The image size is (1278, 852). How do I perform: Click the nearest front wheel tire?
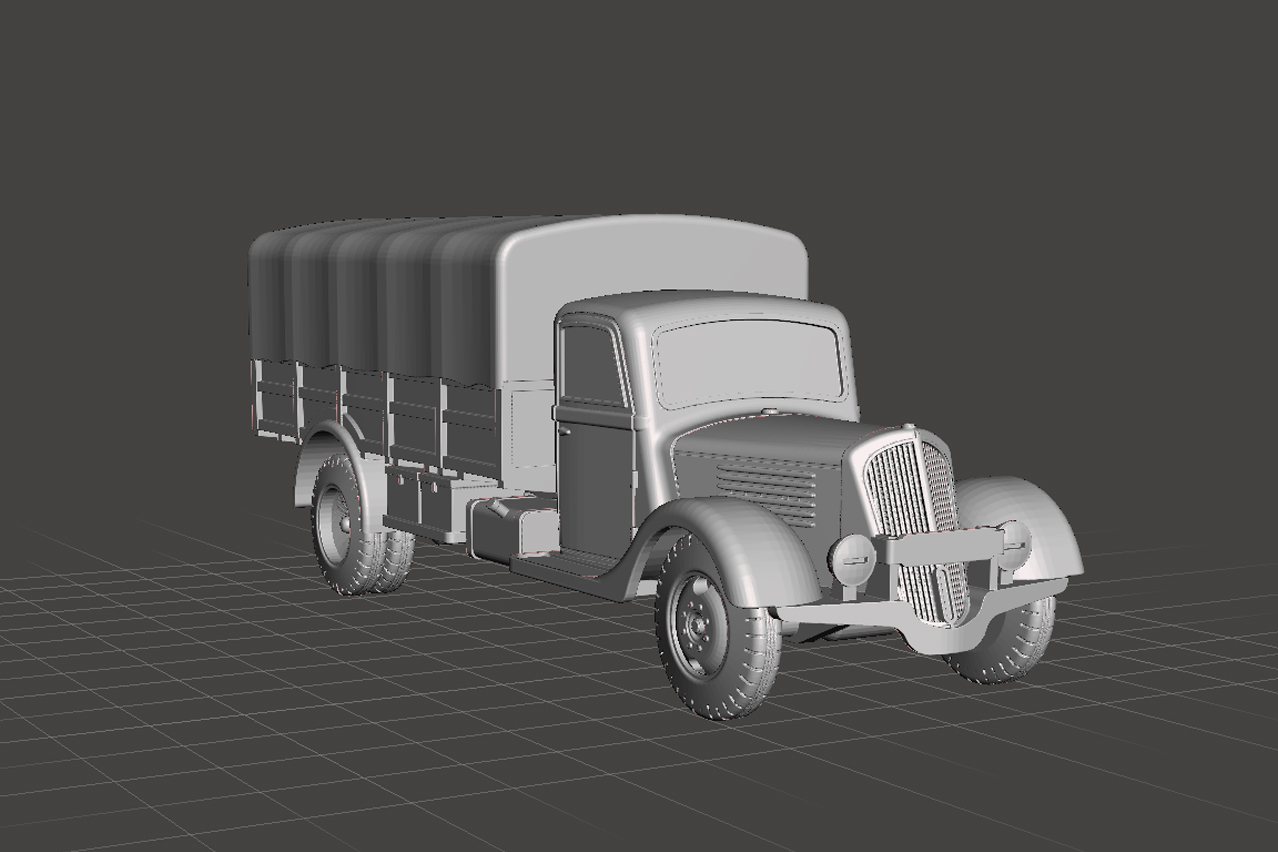coord(718,690)
